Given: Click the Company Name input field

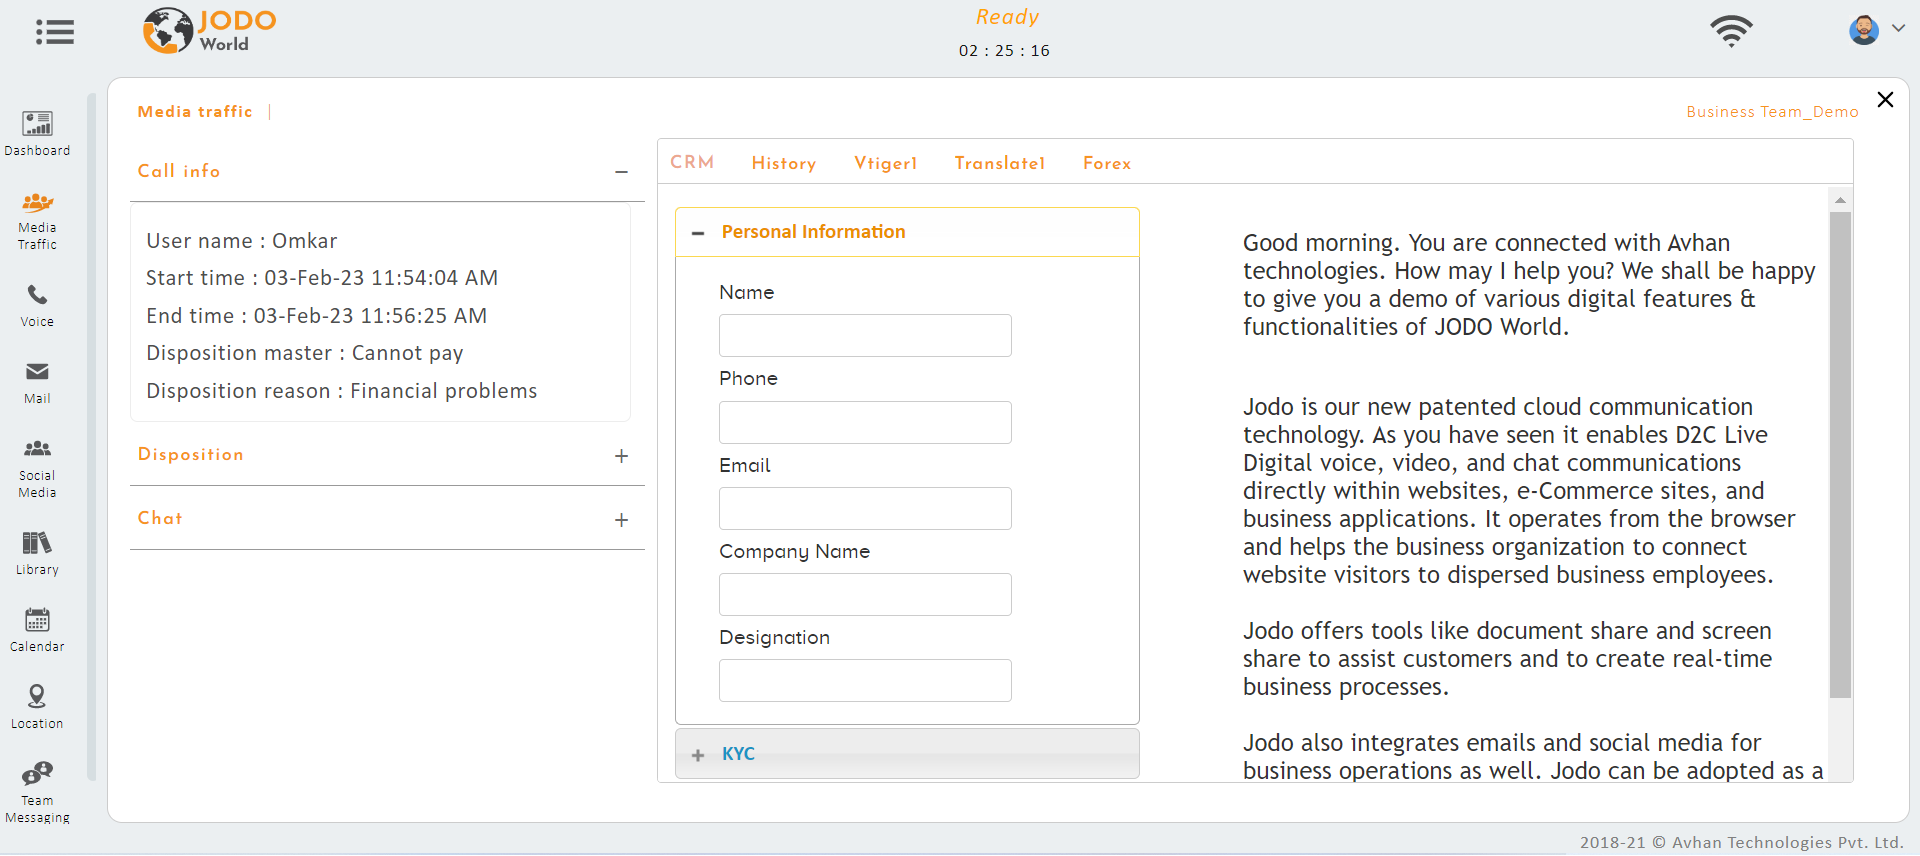Looking at the screenshot, I should (x=865, y=594).
